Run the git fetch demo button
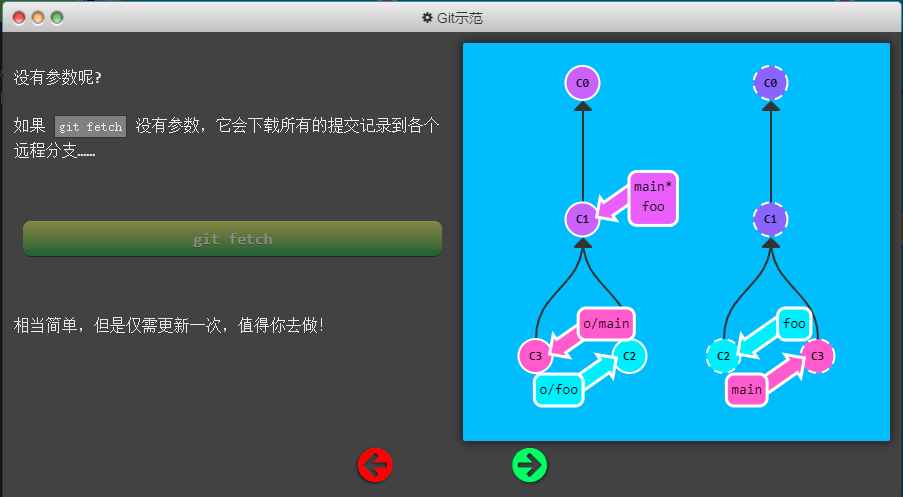Viewport: 903px width, 497px height. point(232,239)
